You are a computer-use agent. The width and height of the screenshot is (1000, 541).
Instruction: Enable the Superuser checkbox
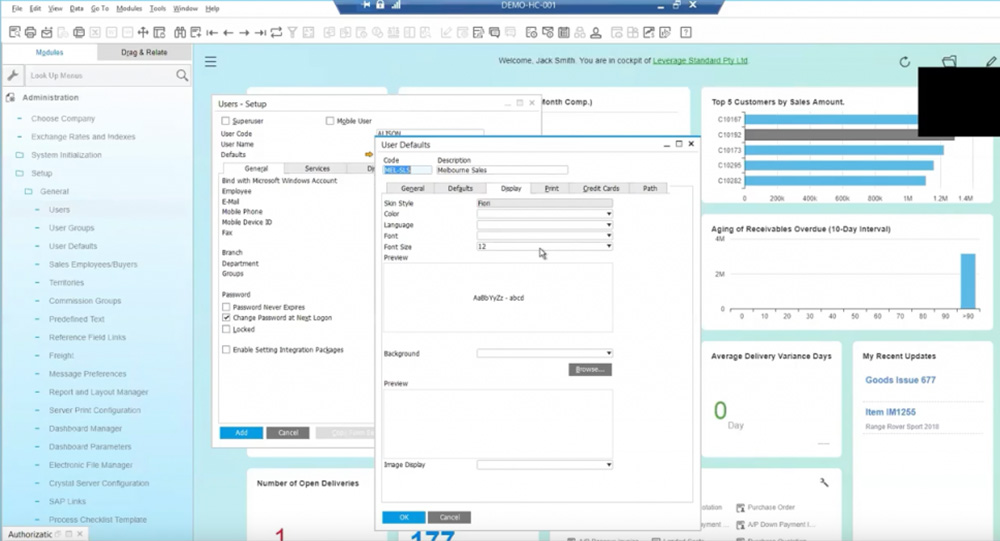tap(225, 121)
